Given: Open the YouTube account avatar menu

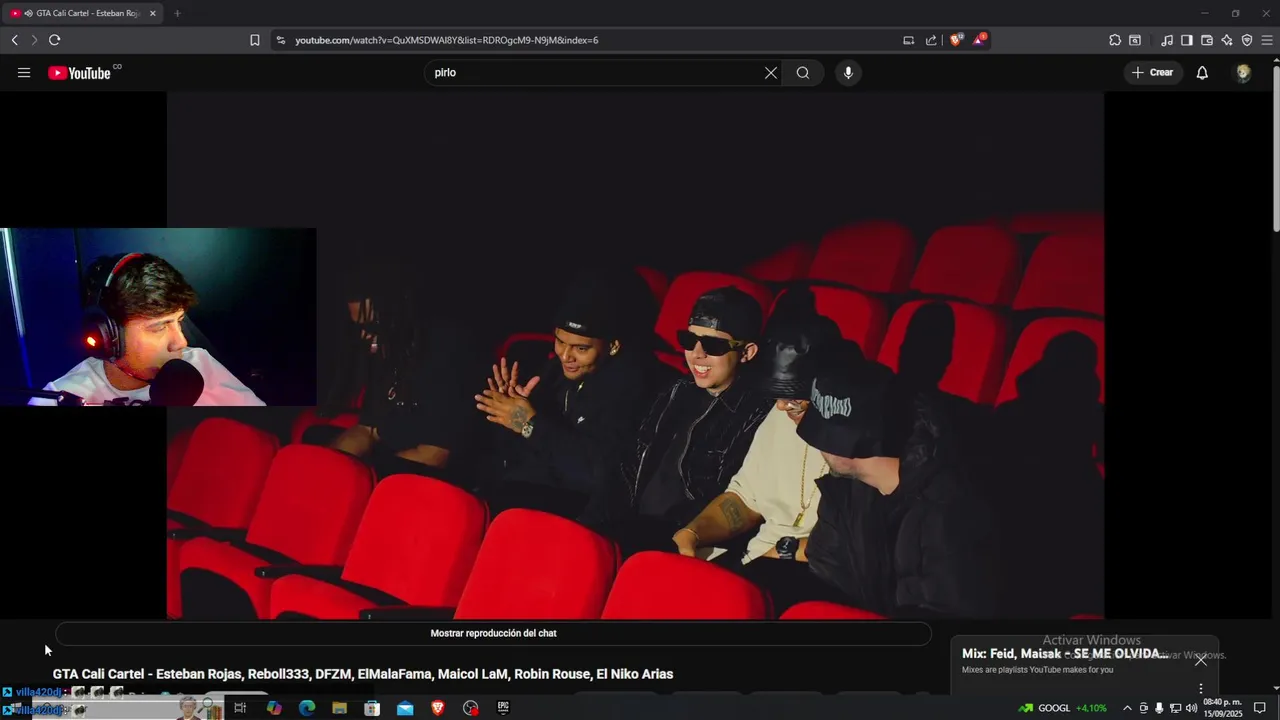Looking at the screenshot, I should pyautogui.click(x=1243, y=73).
